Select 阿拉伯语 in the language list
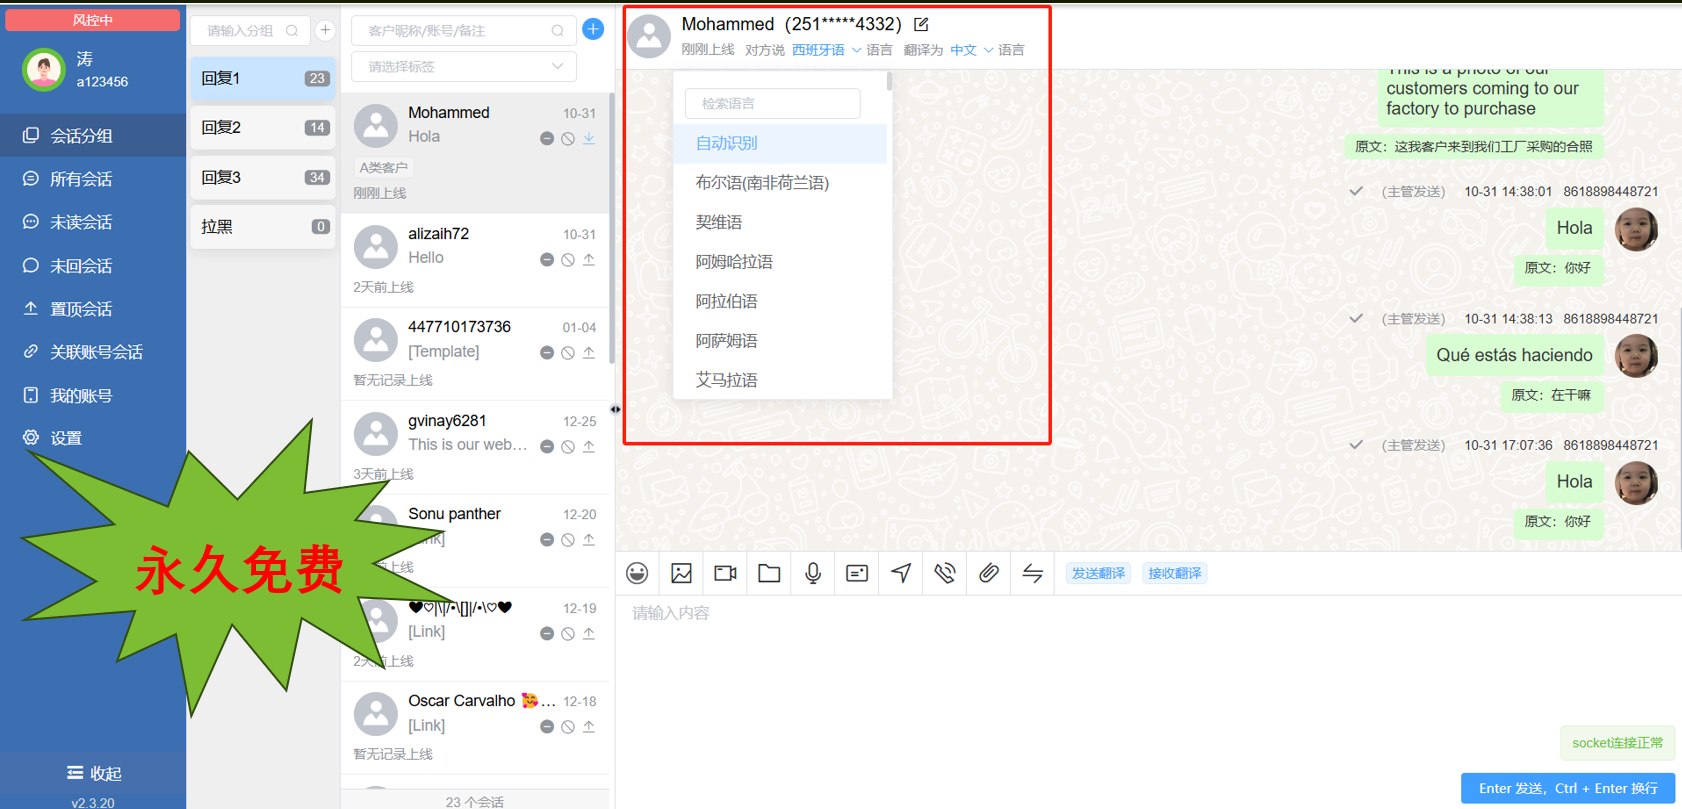Screen dimensions: 1682x809 click(x=780, y=301)
